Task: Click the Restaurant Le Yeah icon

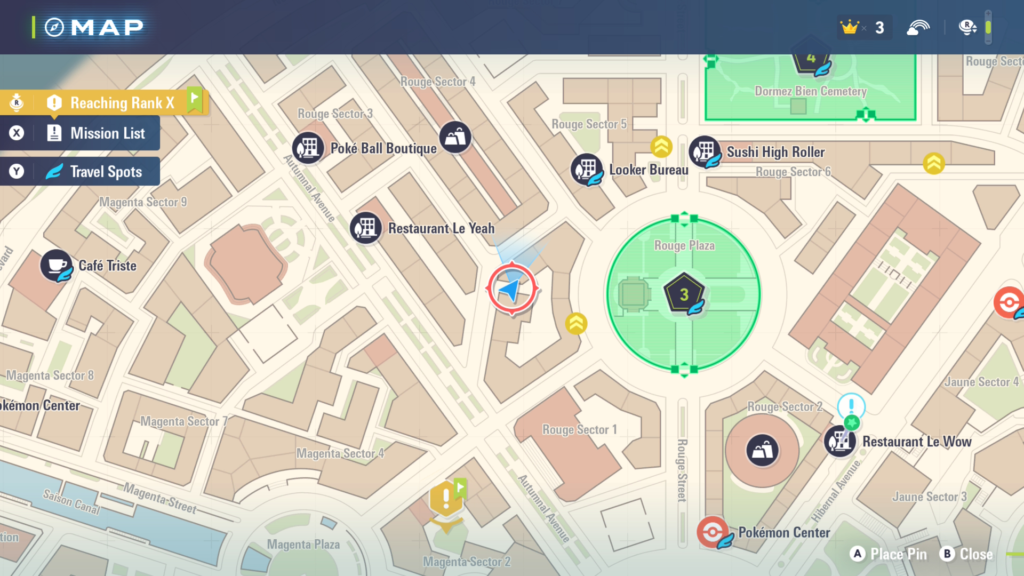Action: 366,228
